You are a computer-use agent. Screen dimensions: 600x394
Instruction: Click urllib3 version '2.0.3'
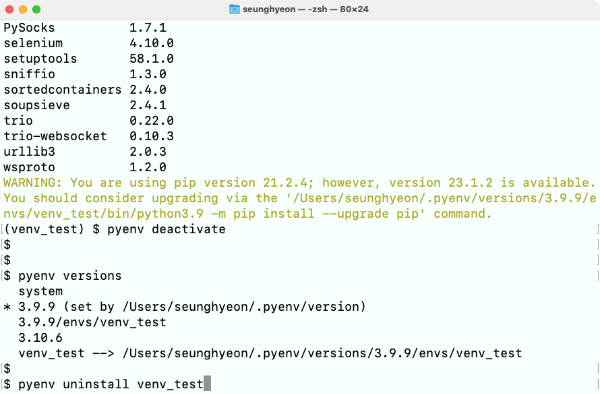point(148,152)
